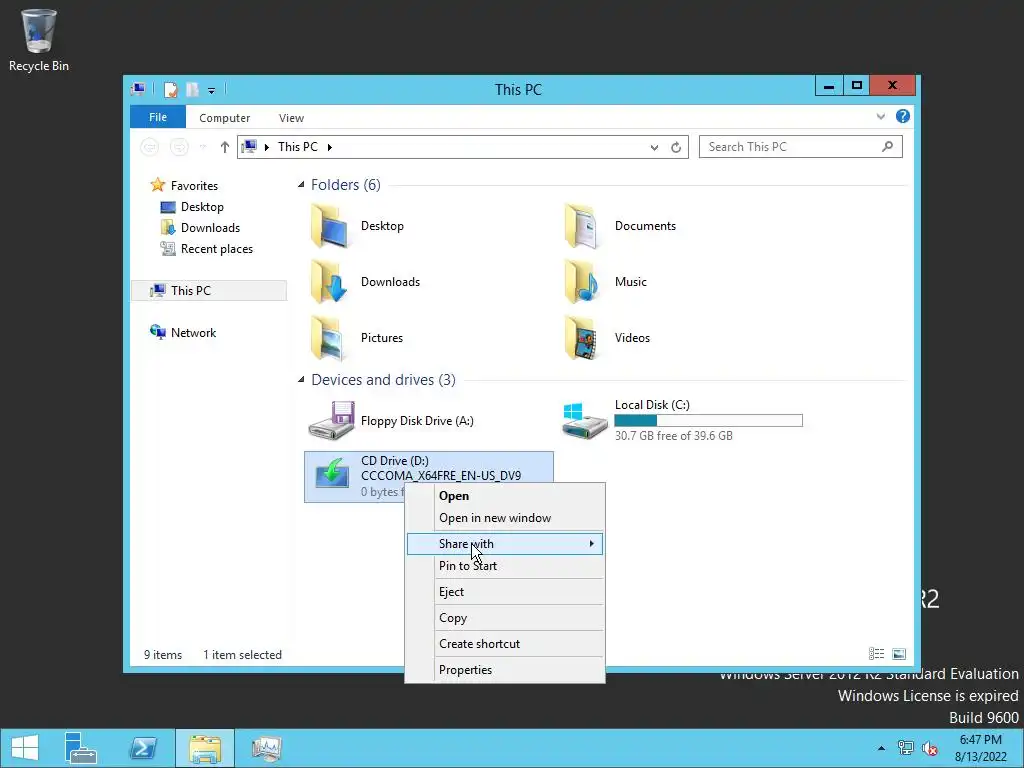The image size is (1024, 768).
Task: Click the network tray icon
Action: (x=906, y=748)
